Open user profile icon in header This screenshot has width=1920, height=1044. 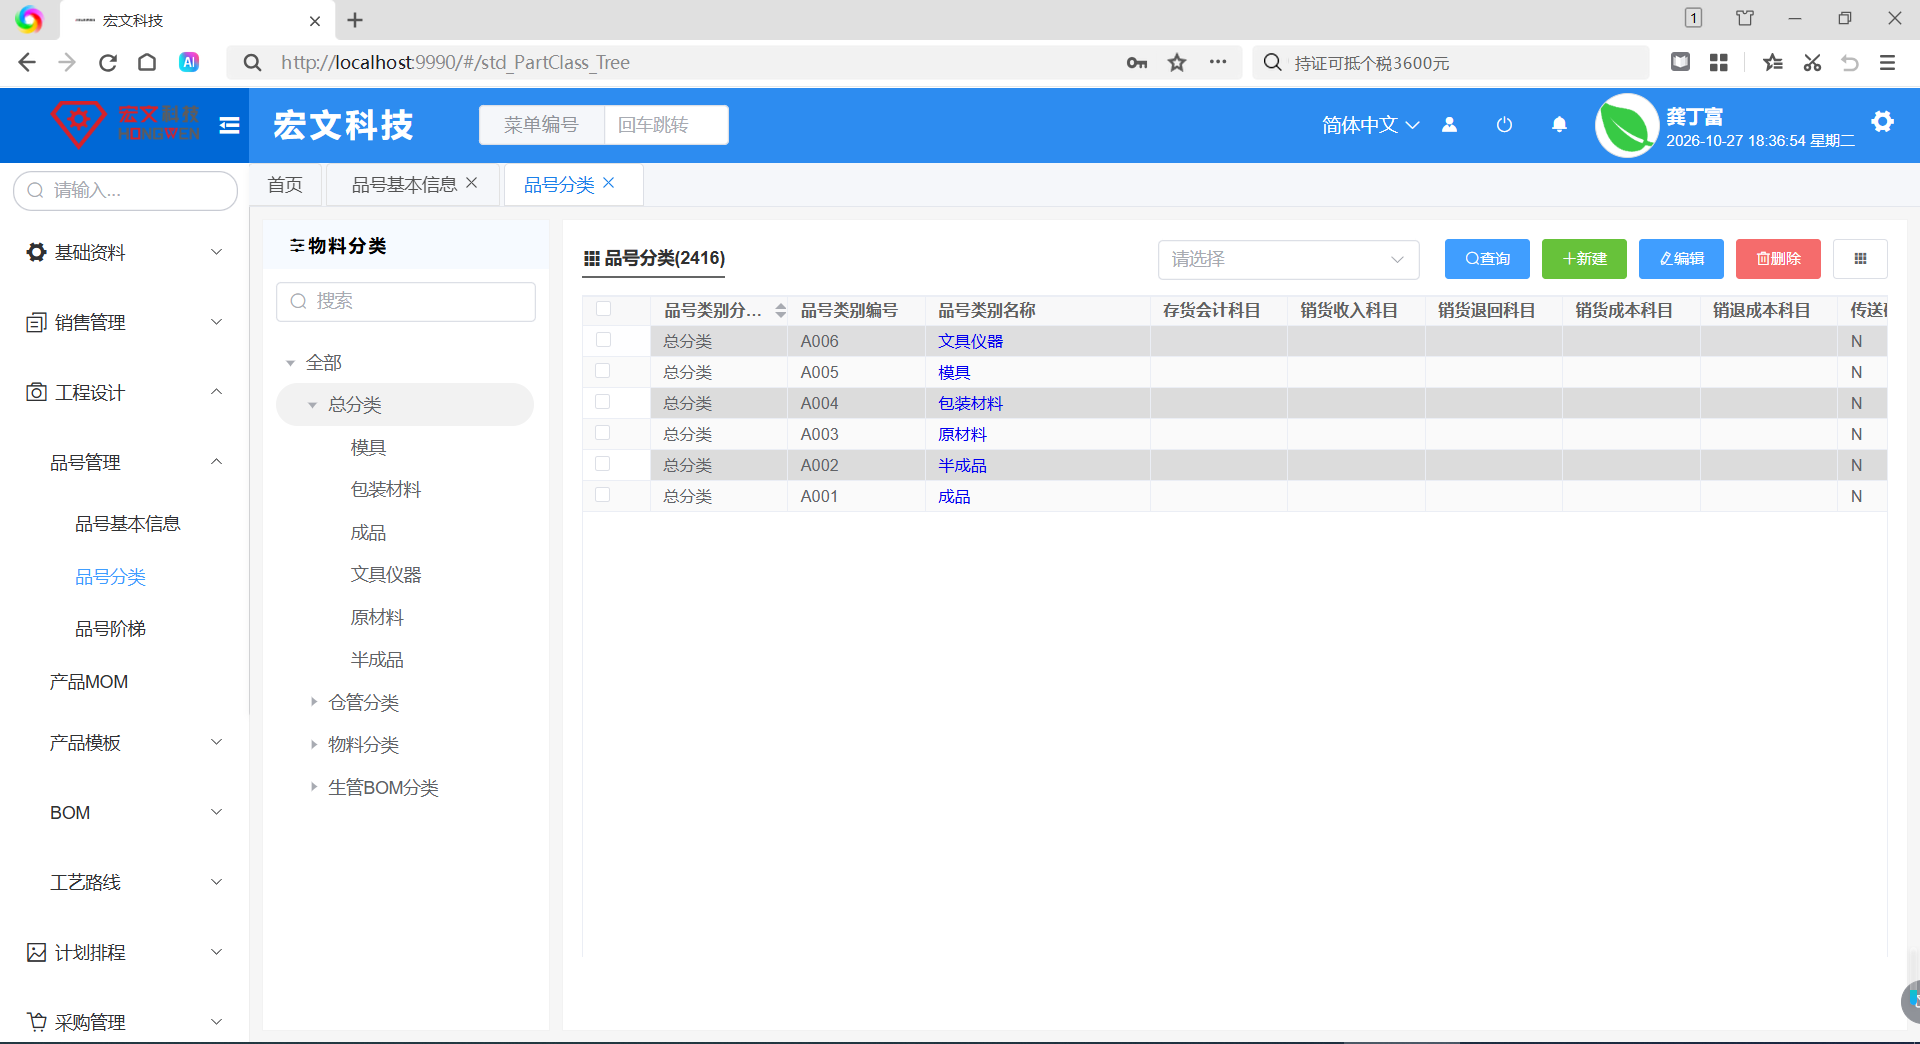click(1449, 125)
